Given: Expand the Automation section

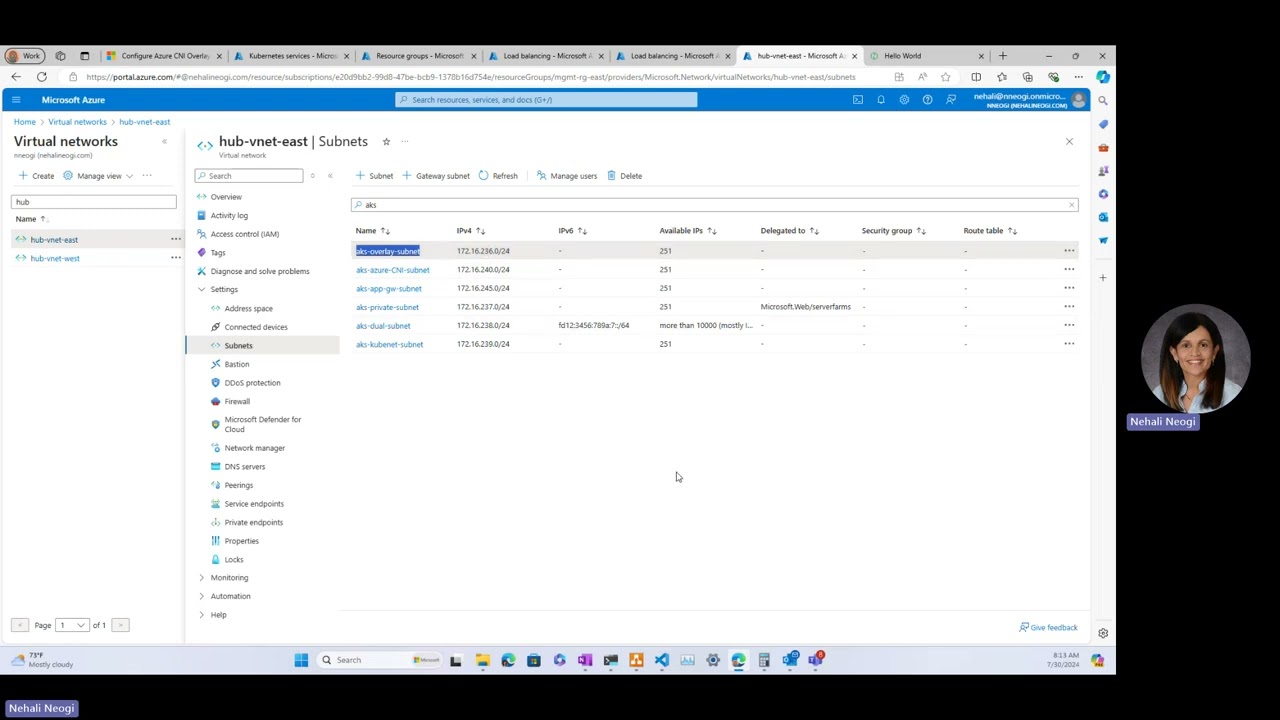Looking at the screenshot, I should pyautogui.click(x=201, y=596).
